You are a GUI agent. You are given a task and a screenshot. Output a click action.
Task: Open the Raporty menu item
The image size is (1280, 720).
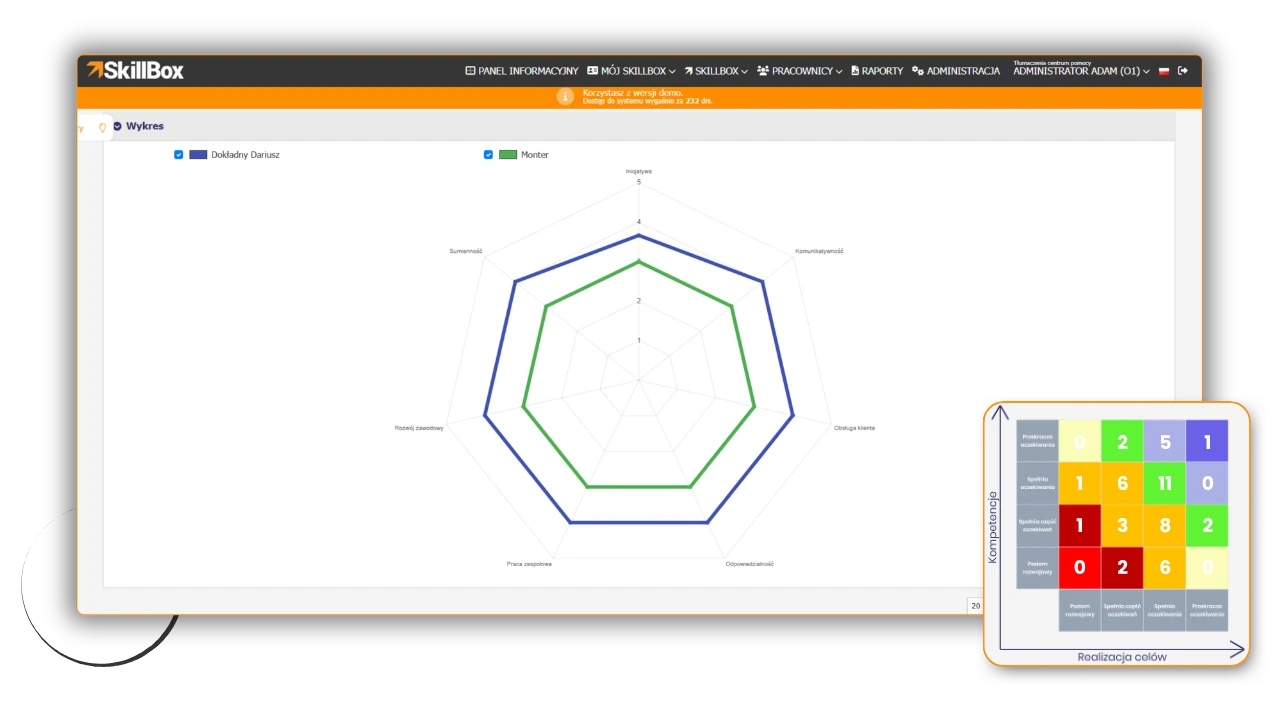(882, 71)
